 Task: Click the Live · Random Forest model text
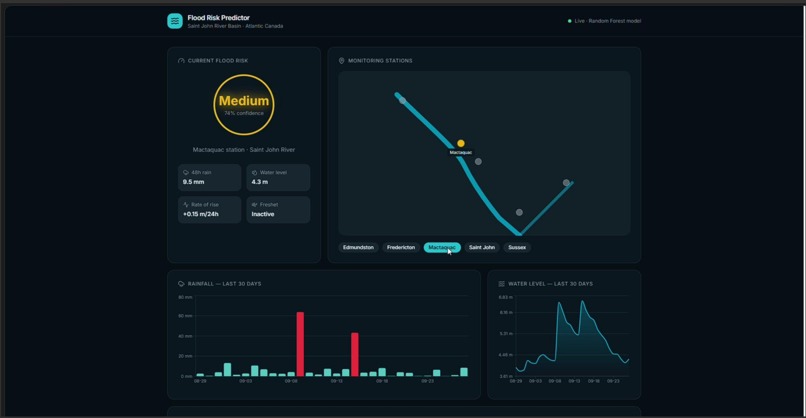(608, 21)
